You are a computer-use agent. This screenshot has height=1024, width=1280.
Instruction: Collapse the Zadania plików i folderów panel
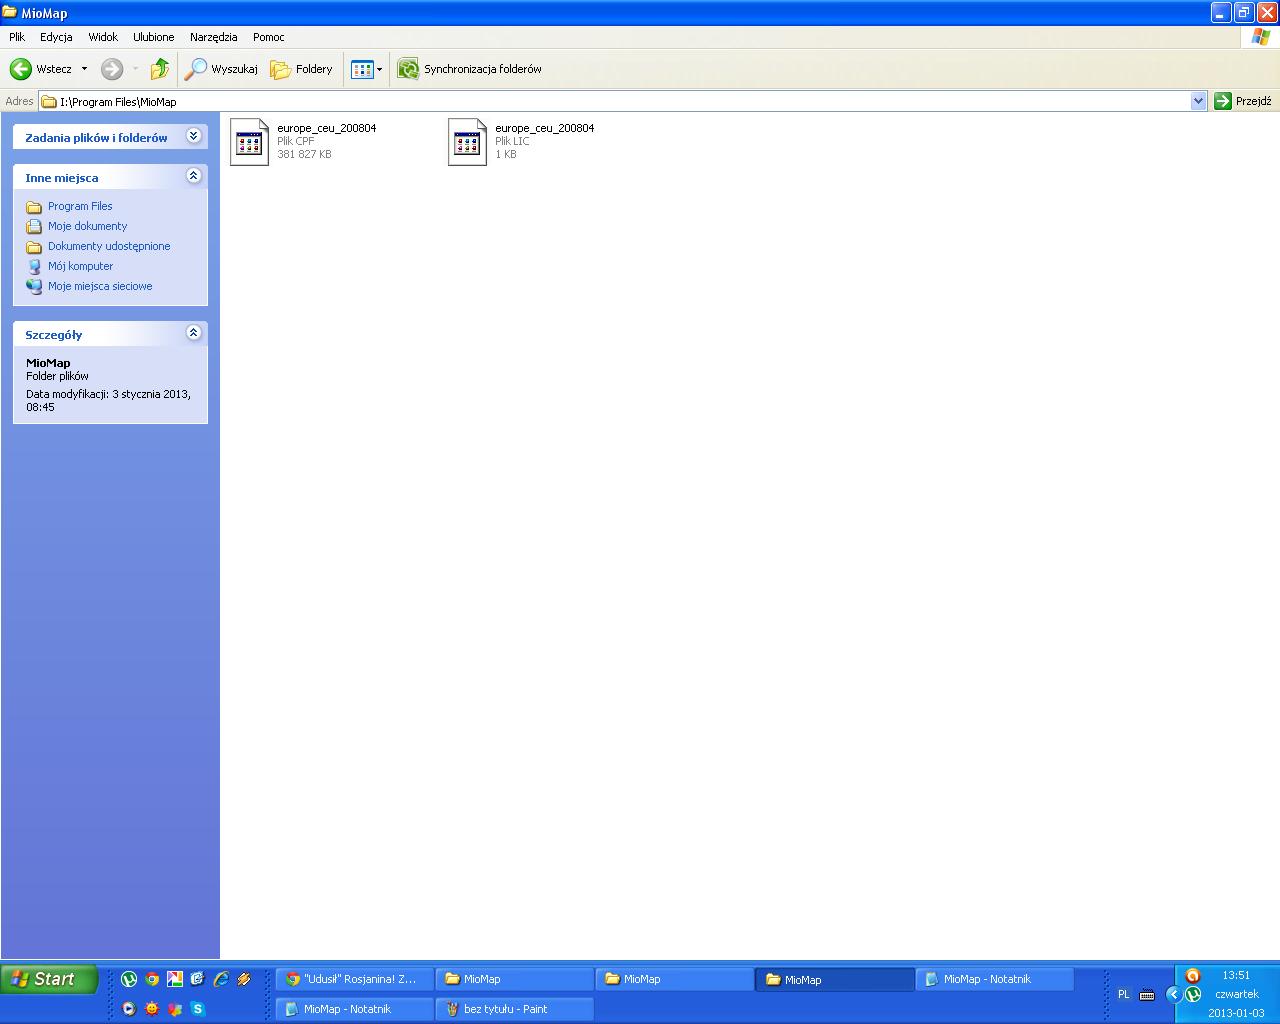click(x=194, y=136)
